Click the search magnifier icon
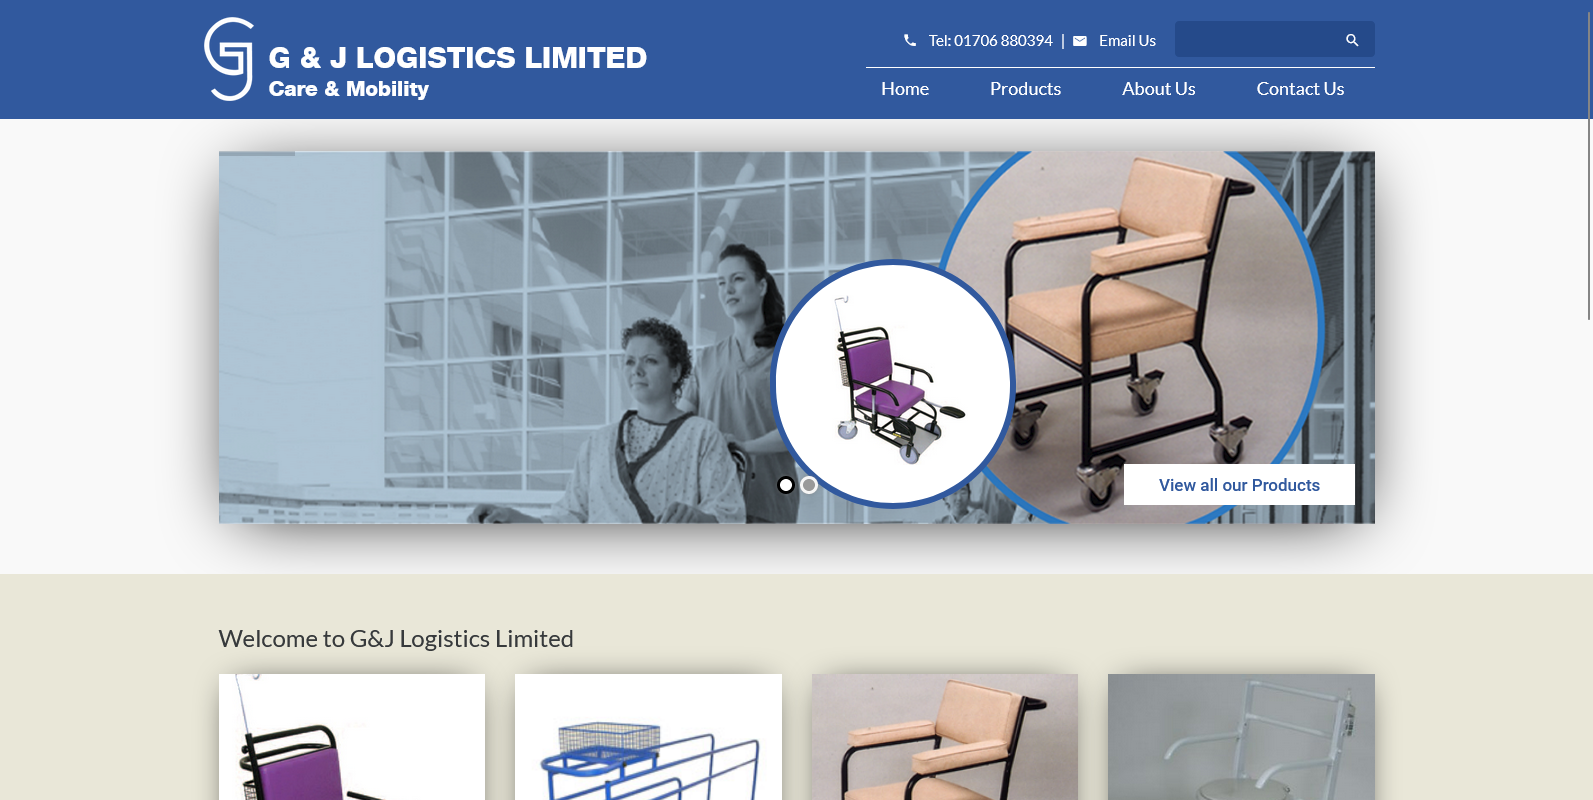This screenshot has width=1593, height=800. [x=1352, y=40]
